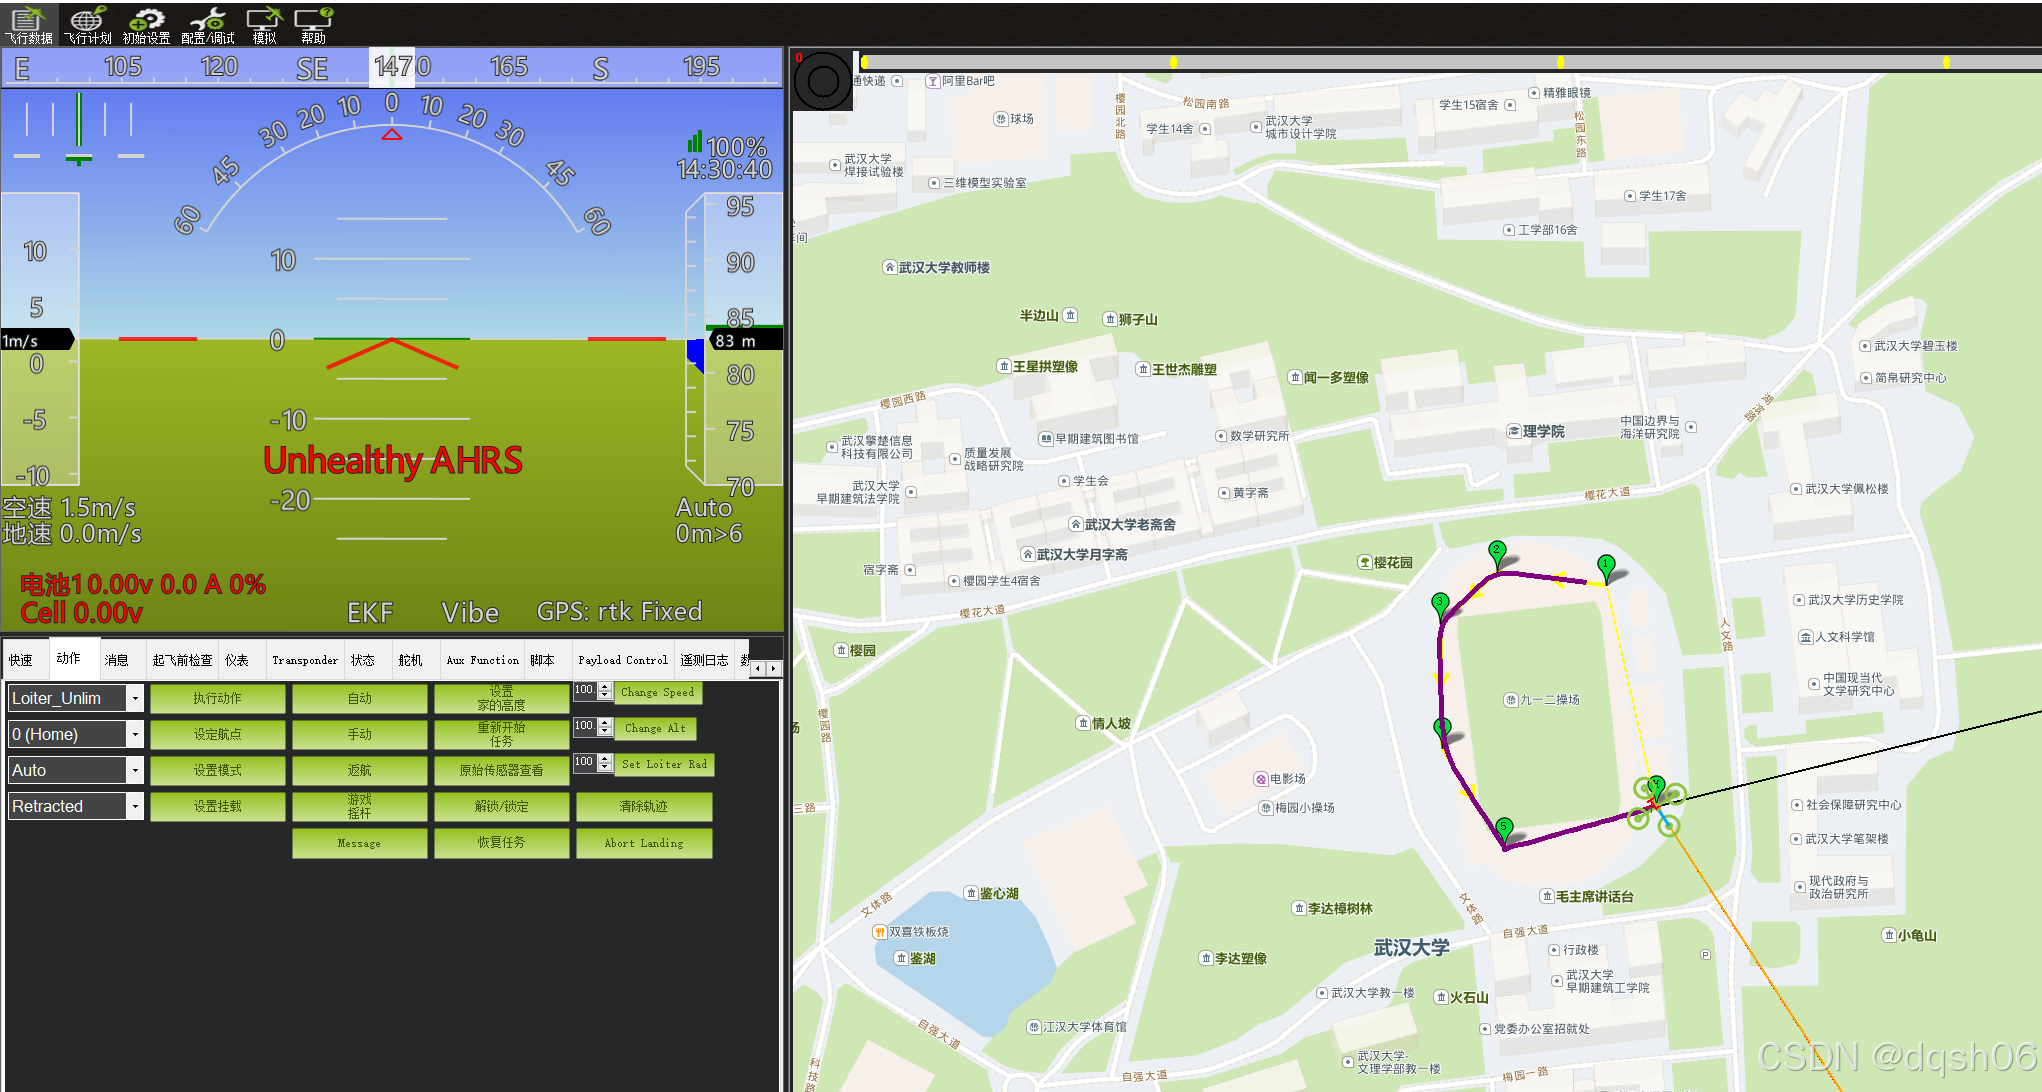
Task: Open the 飞行数据 flight data icon
Action: 28,24
